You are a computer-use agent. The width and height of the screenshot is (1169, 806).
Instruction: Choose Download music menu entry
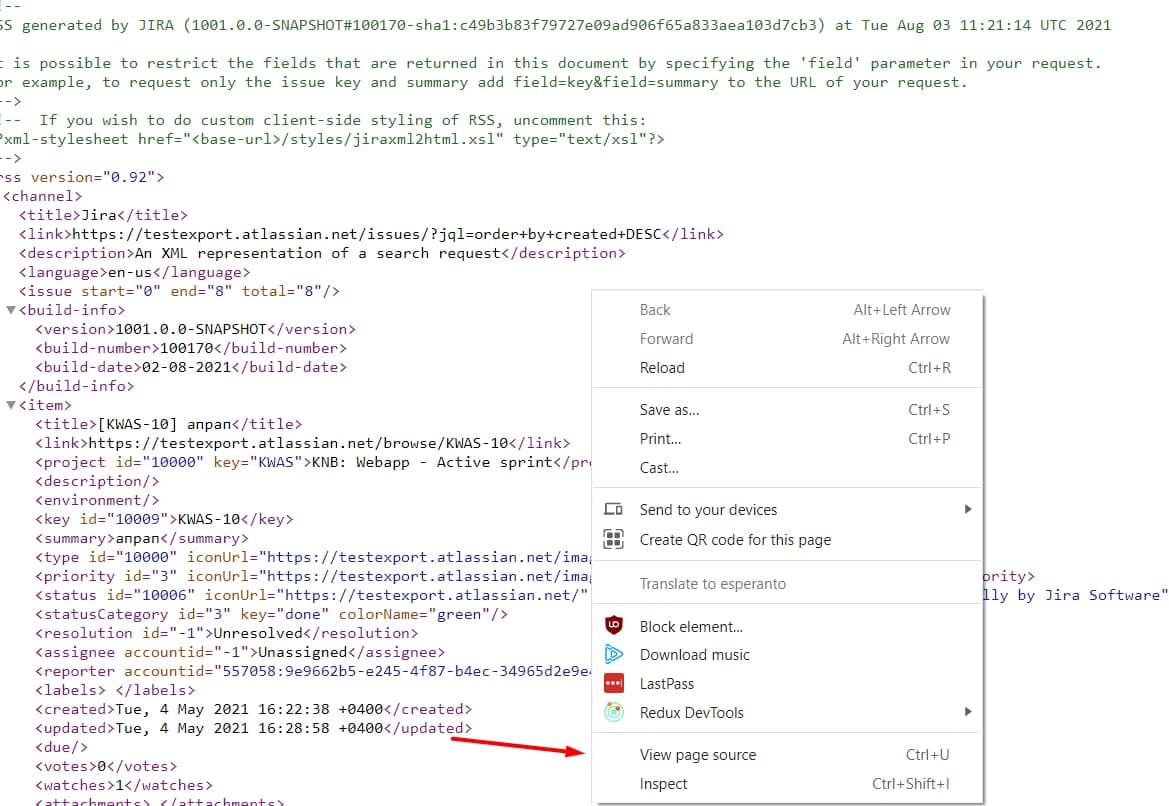[x=787, y=655]
